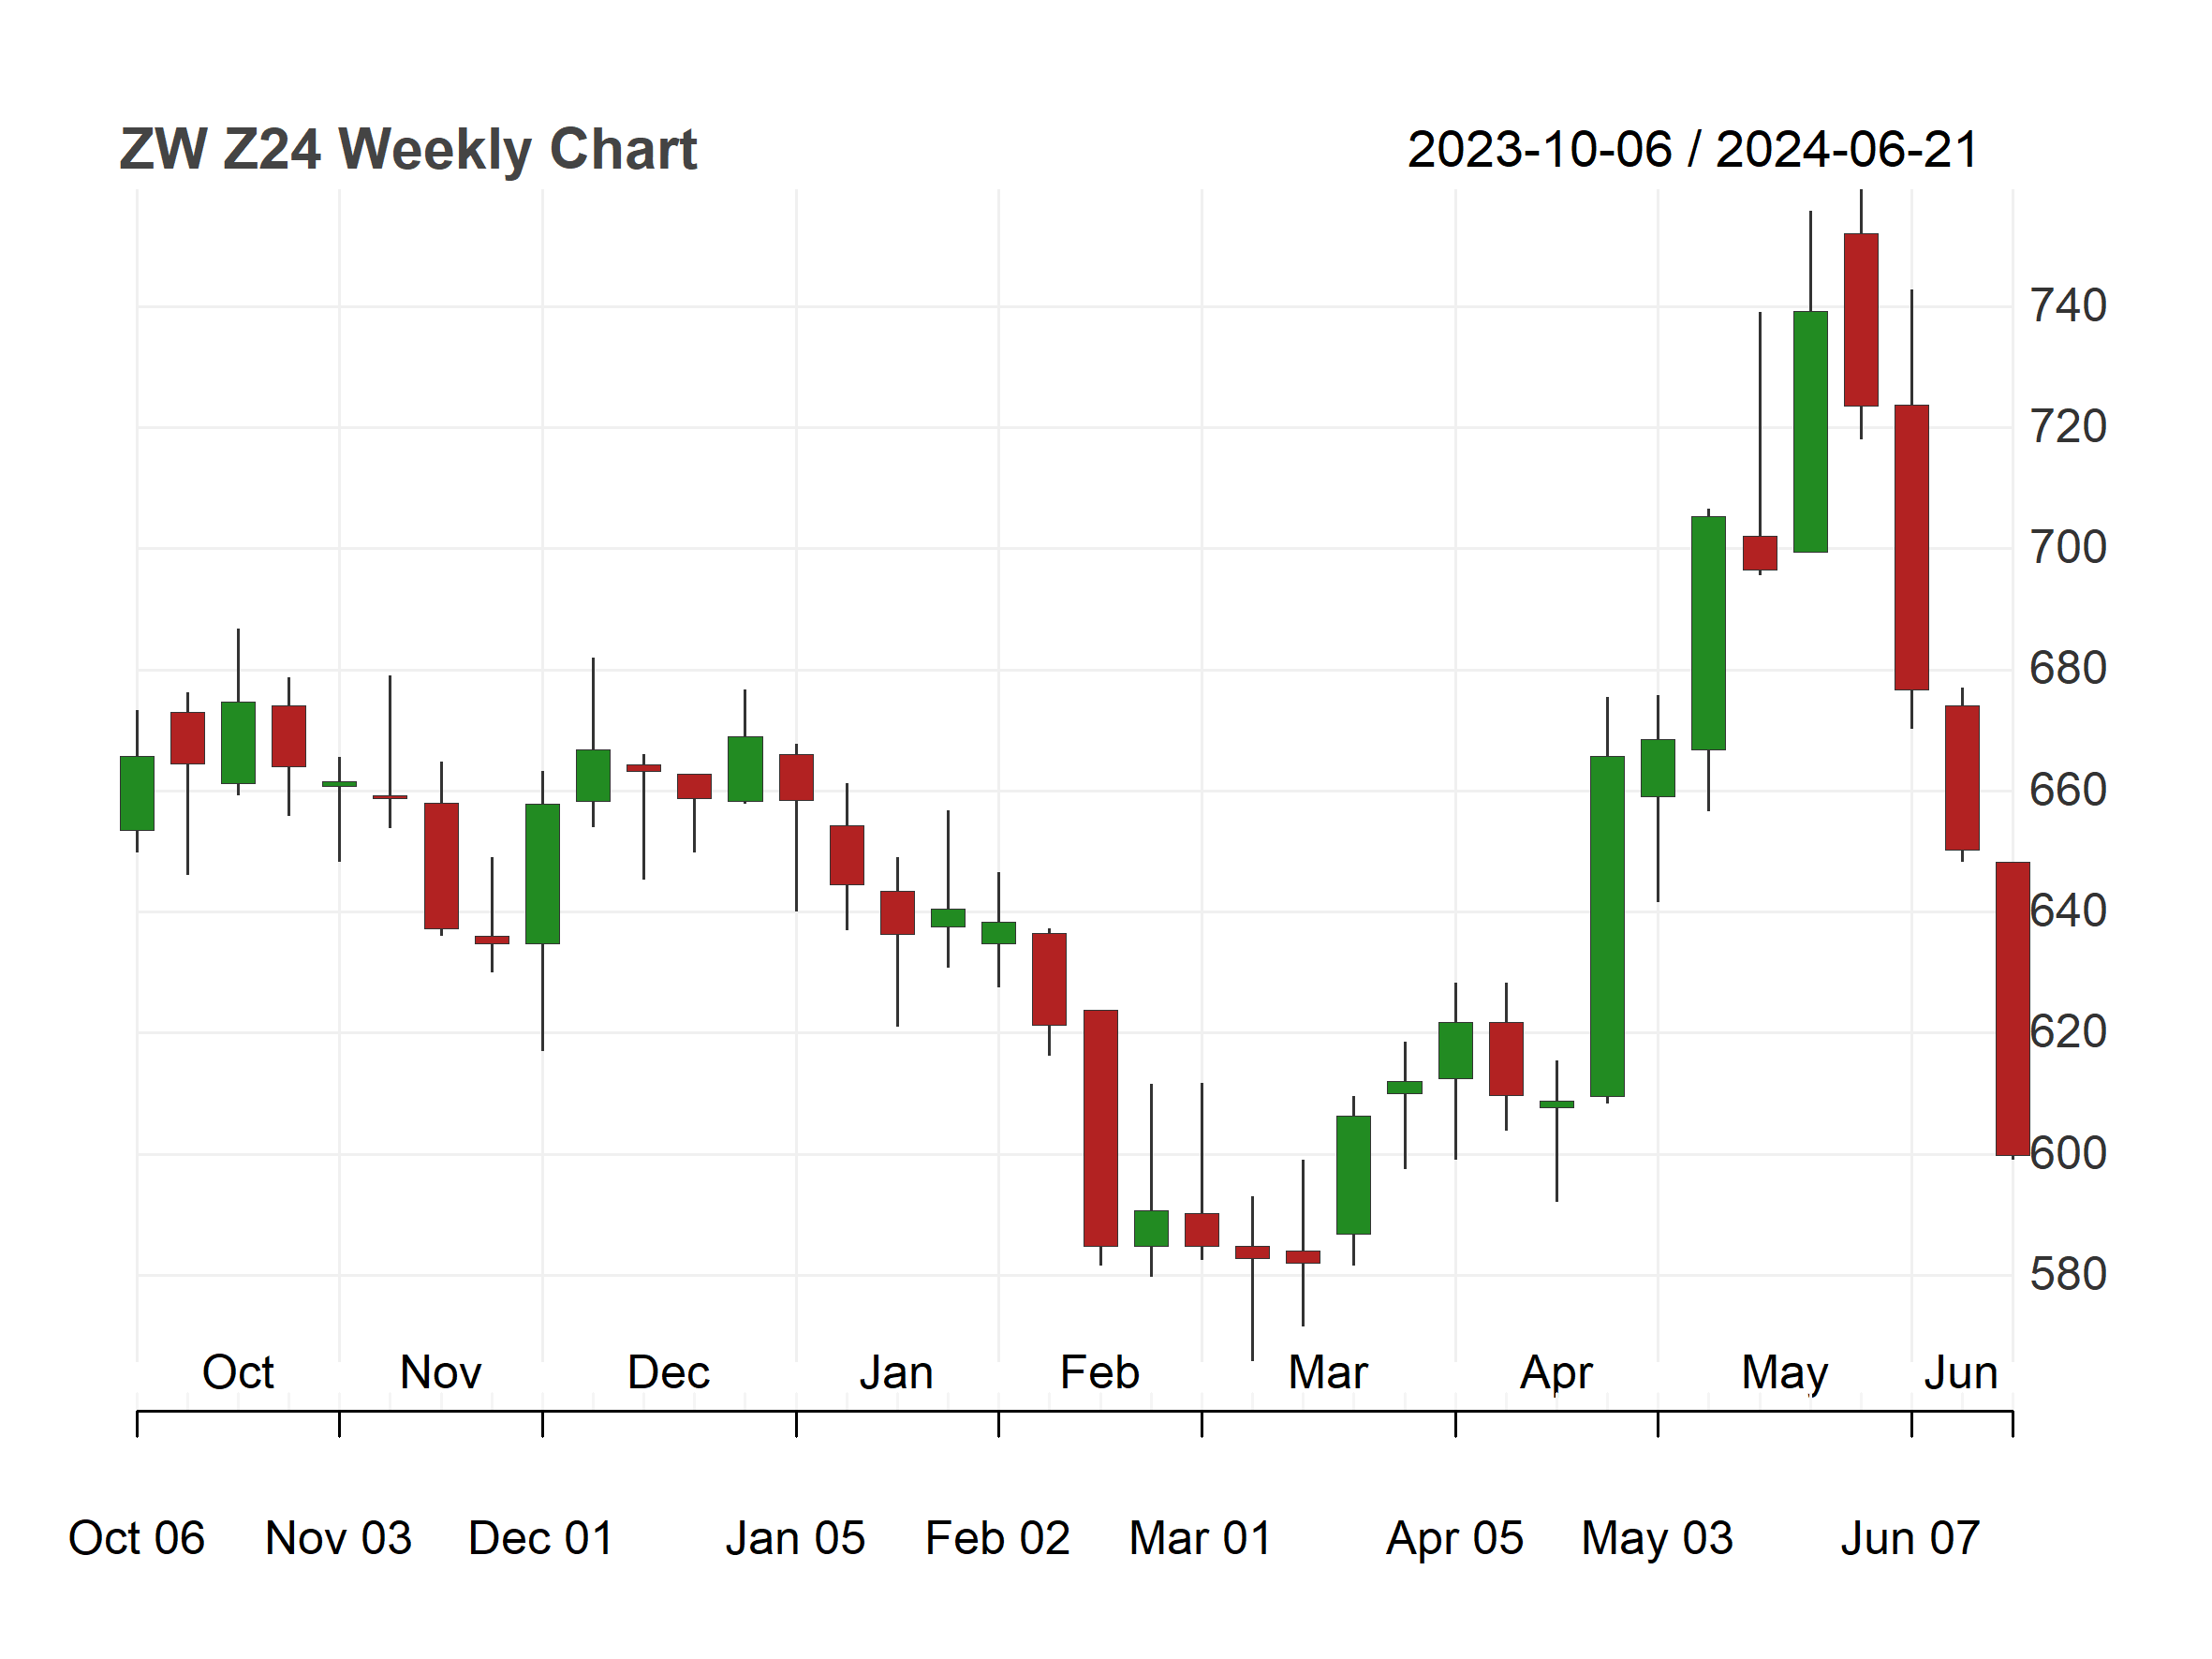Click the Feb month label
Screen dimensions: 2212x1659
coord(1099,1372)
